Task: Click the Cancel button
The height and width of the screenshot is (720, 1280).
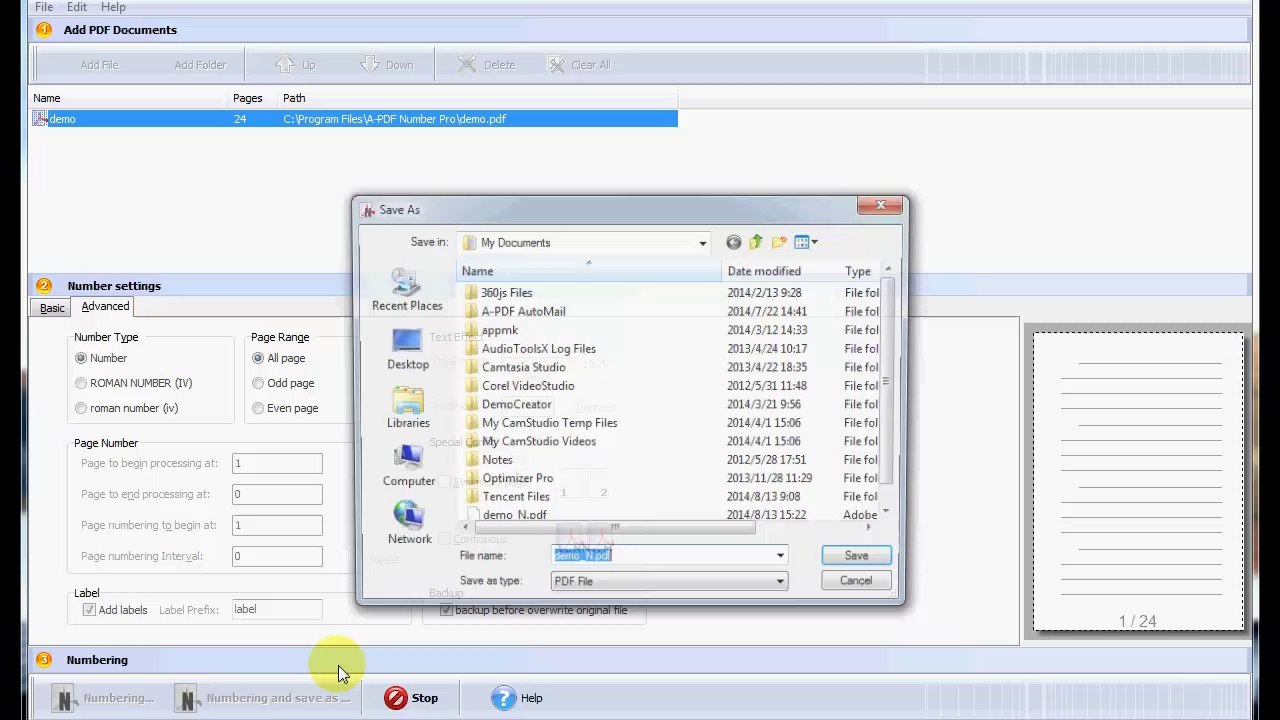Action: [x=856, y=581]
